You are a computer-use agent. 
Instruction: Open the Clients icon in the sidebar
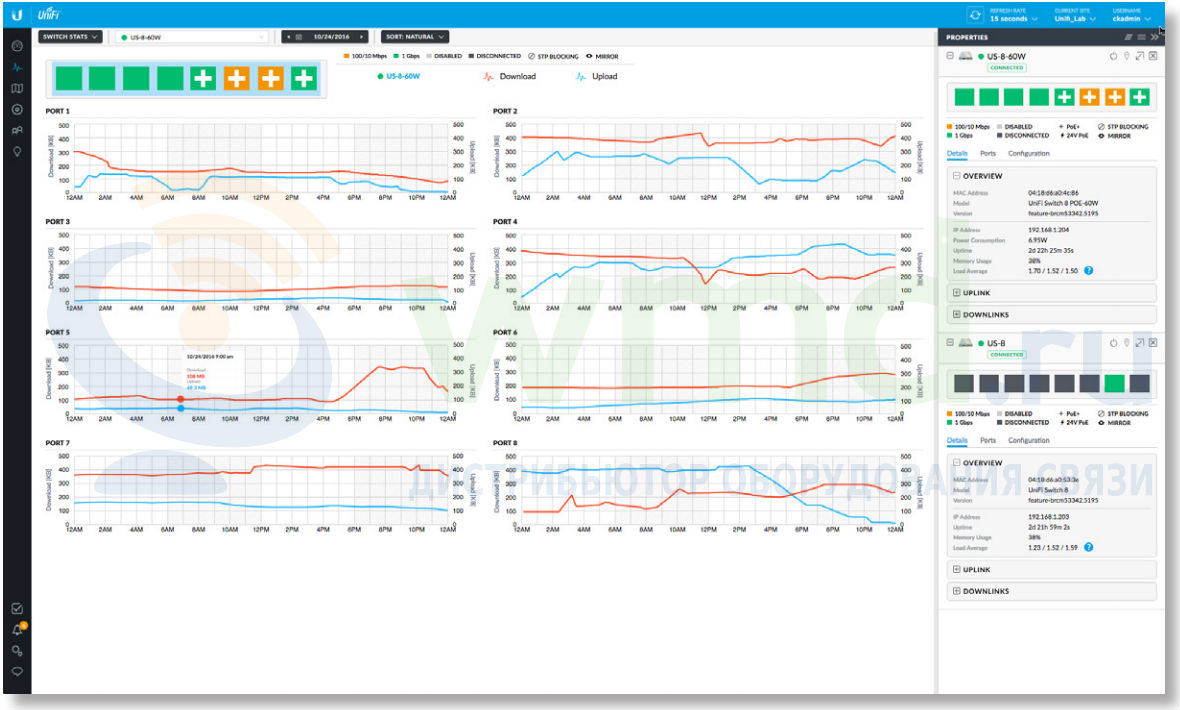coord(17,130)
